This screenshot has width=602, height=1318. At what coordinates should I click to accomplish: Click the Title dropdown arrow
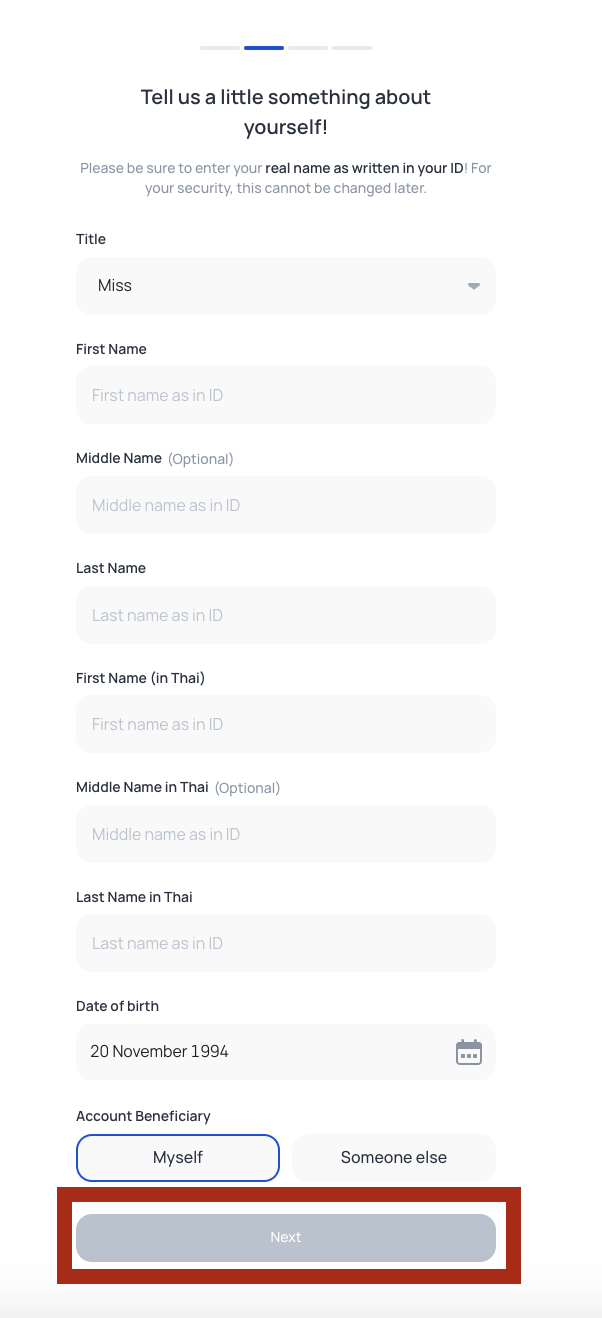(x=474, y=286)
